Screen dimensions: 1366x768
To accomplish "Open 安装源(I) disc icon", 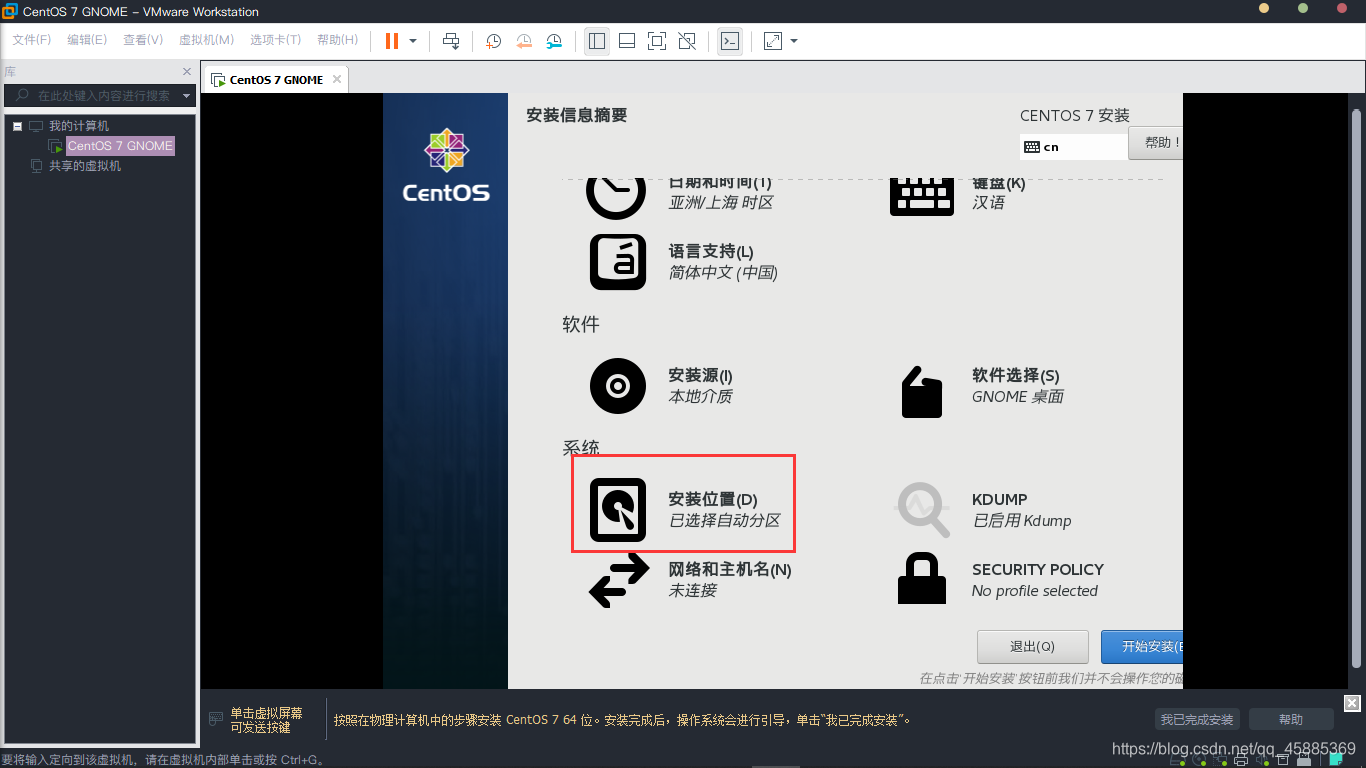I will coord(618,386).
